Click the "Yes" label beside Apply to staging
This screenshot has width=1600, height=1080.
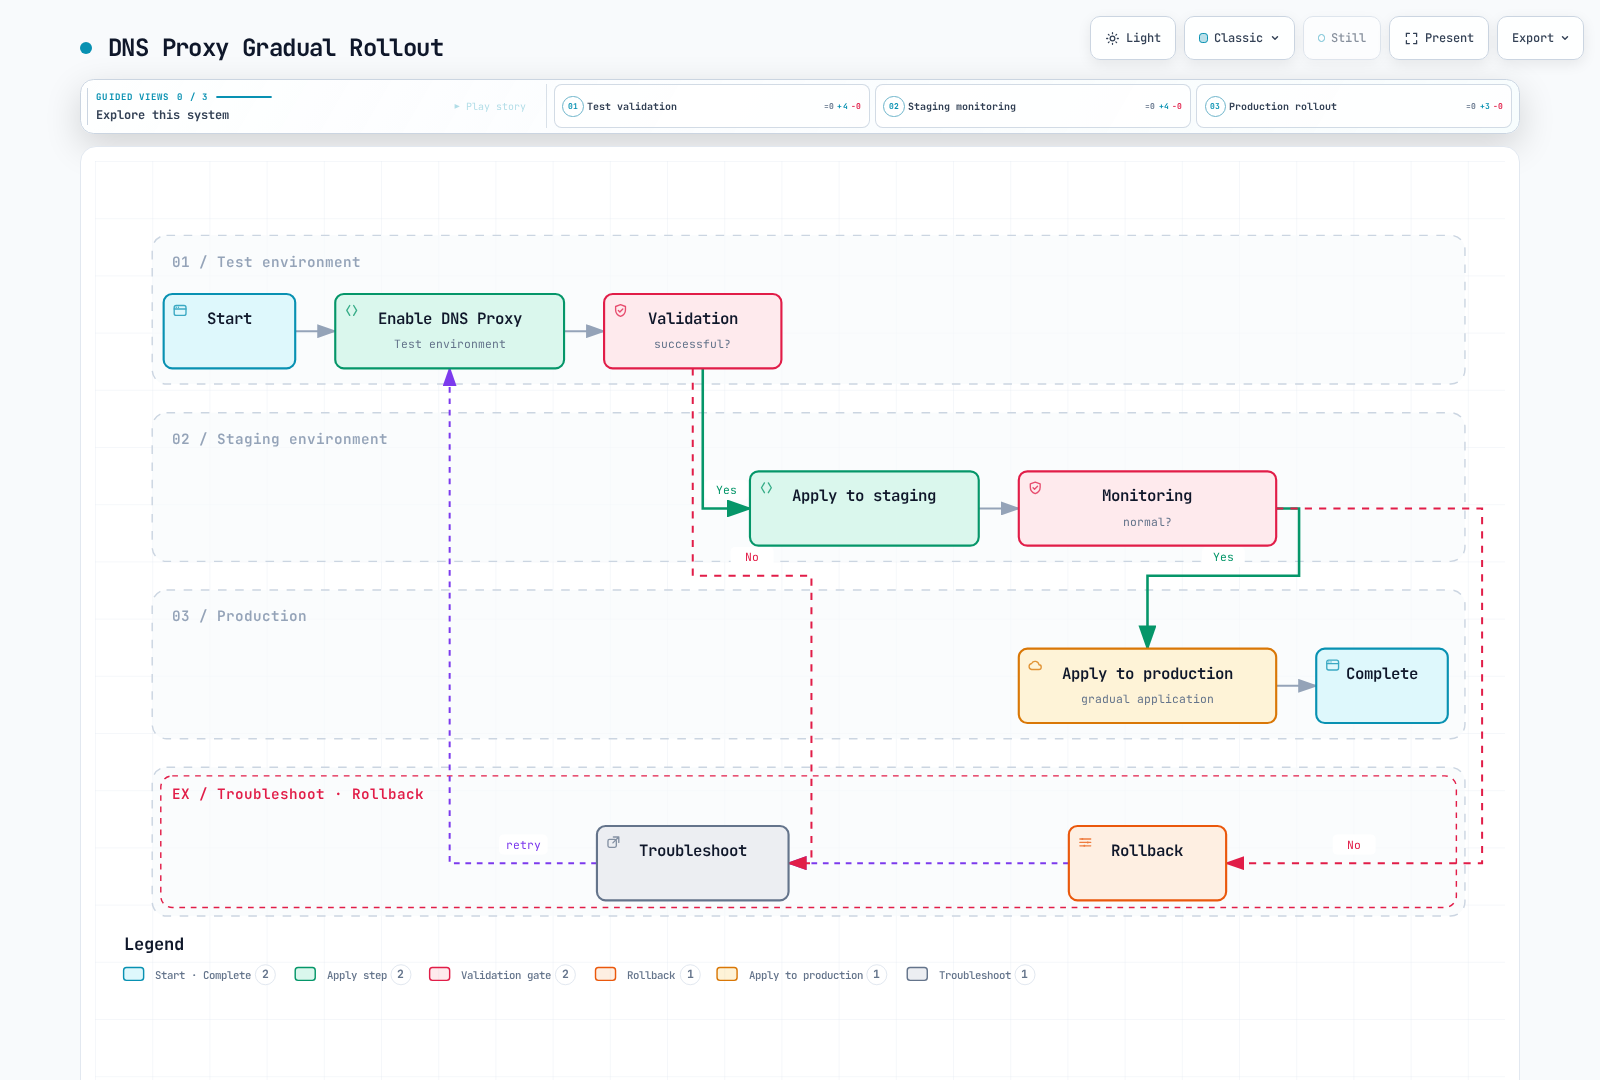[x=726, y=491]
